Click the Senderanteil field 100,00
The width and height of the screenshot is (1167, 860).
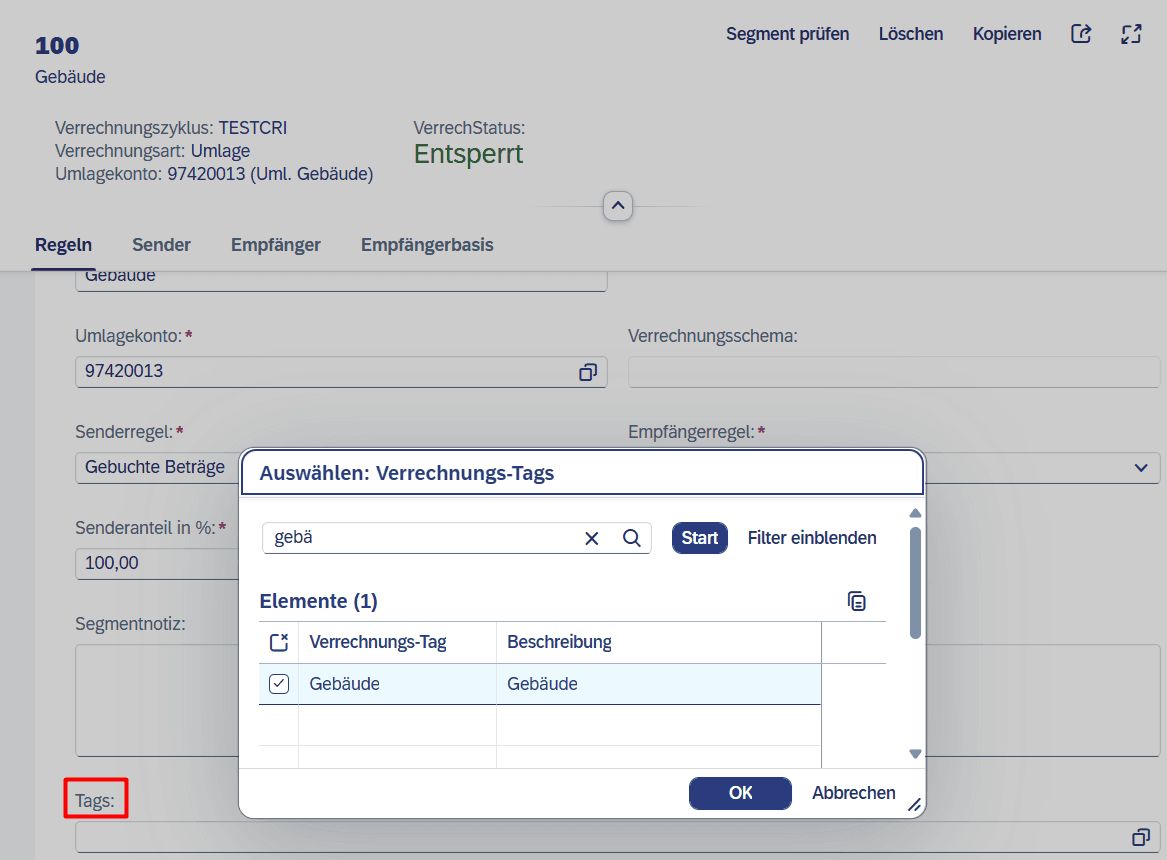coord(157,563)
